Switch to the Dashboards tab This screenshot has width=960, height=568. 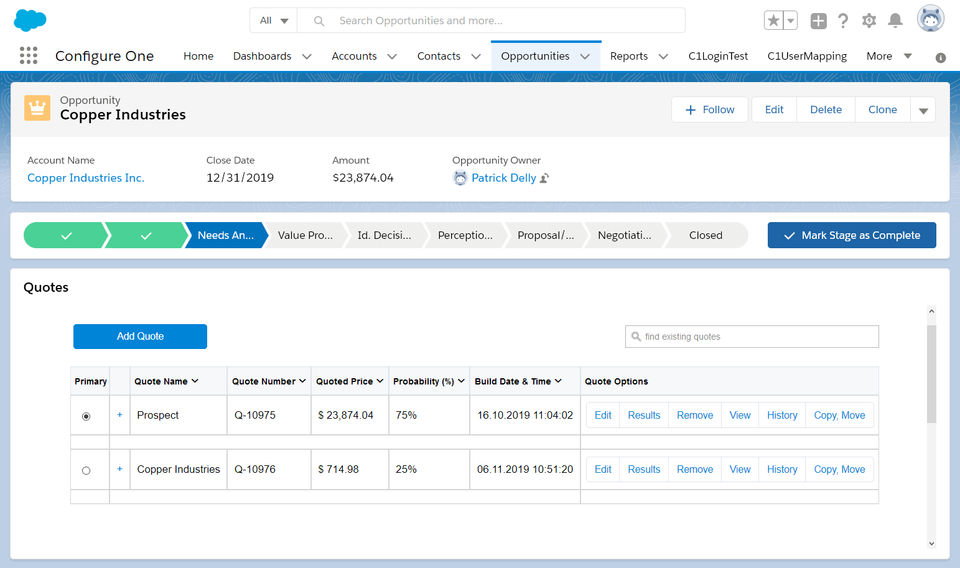[262, 57]
